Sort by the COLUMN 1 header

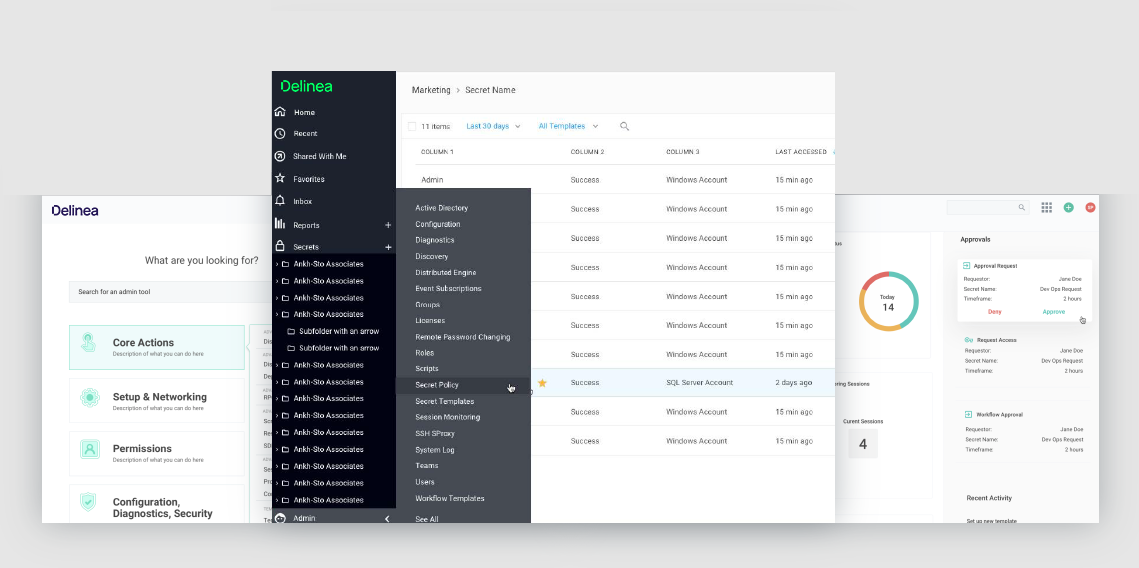437,152
